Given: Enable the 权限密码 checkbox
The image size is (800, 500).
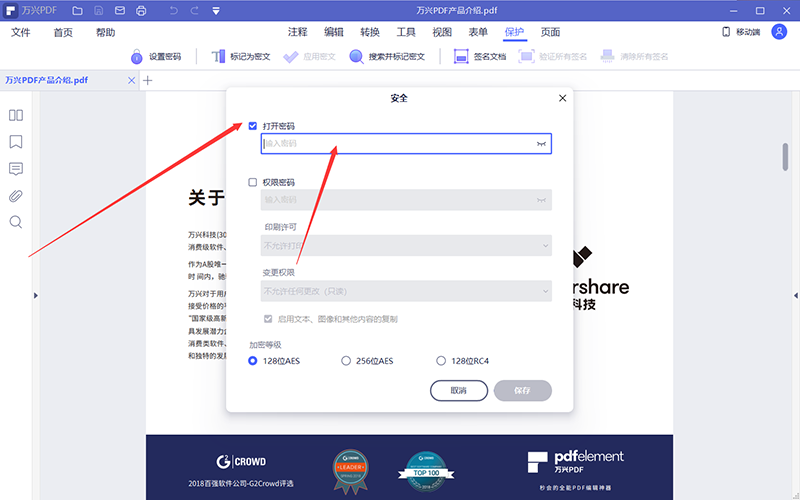Looking at the screenshot, I should tap(253, 182).
